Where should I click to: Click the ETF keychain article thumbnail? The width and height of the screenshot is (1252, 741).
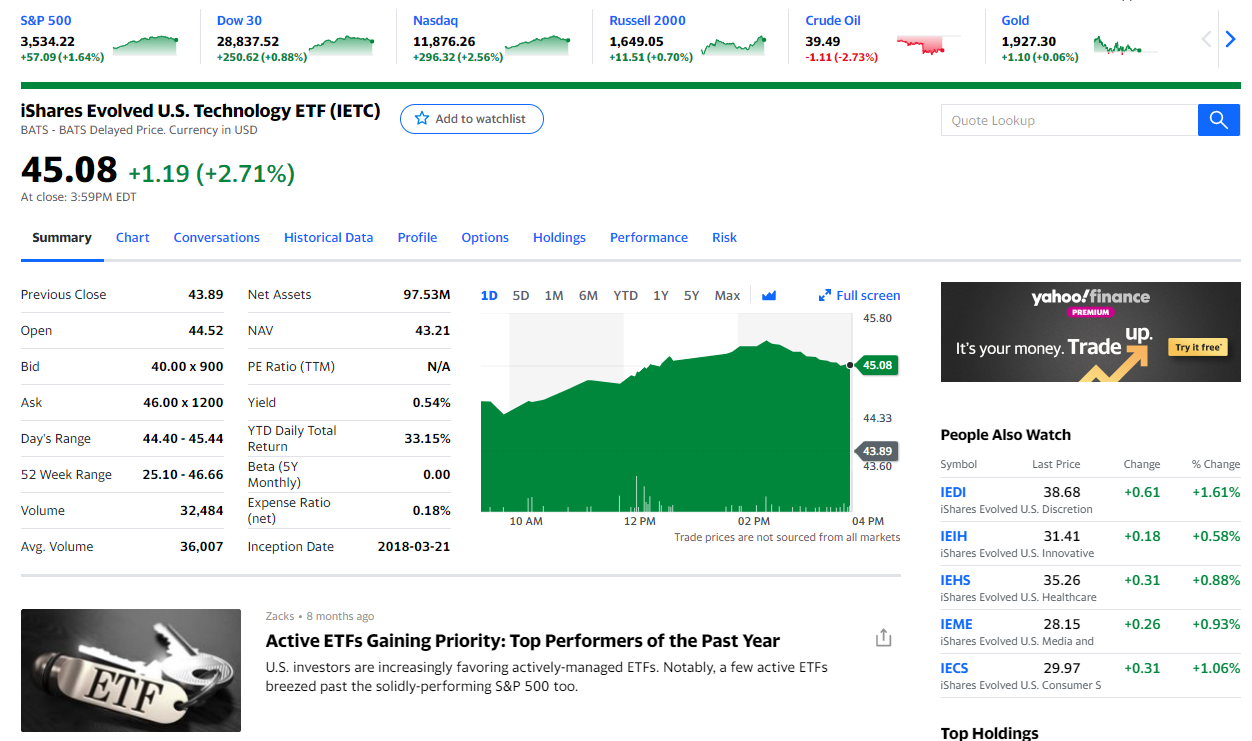131,670
